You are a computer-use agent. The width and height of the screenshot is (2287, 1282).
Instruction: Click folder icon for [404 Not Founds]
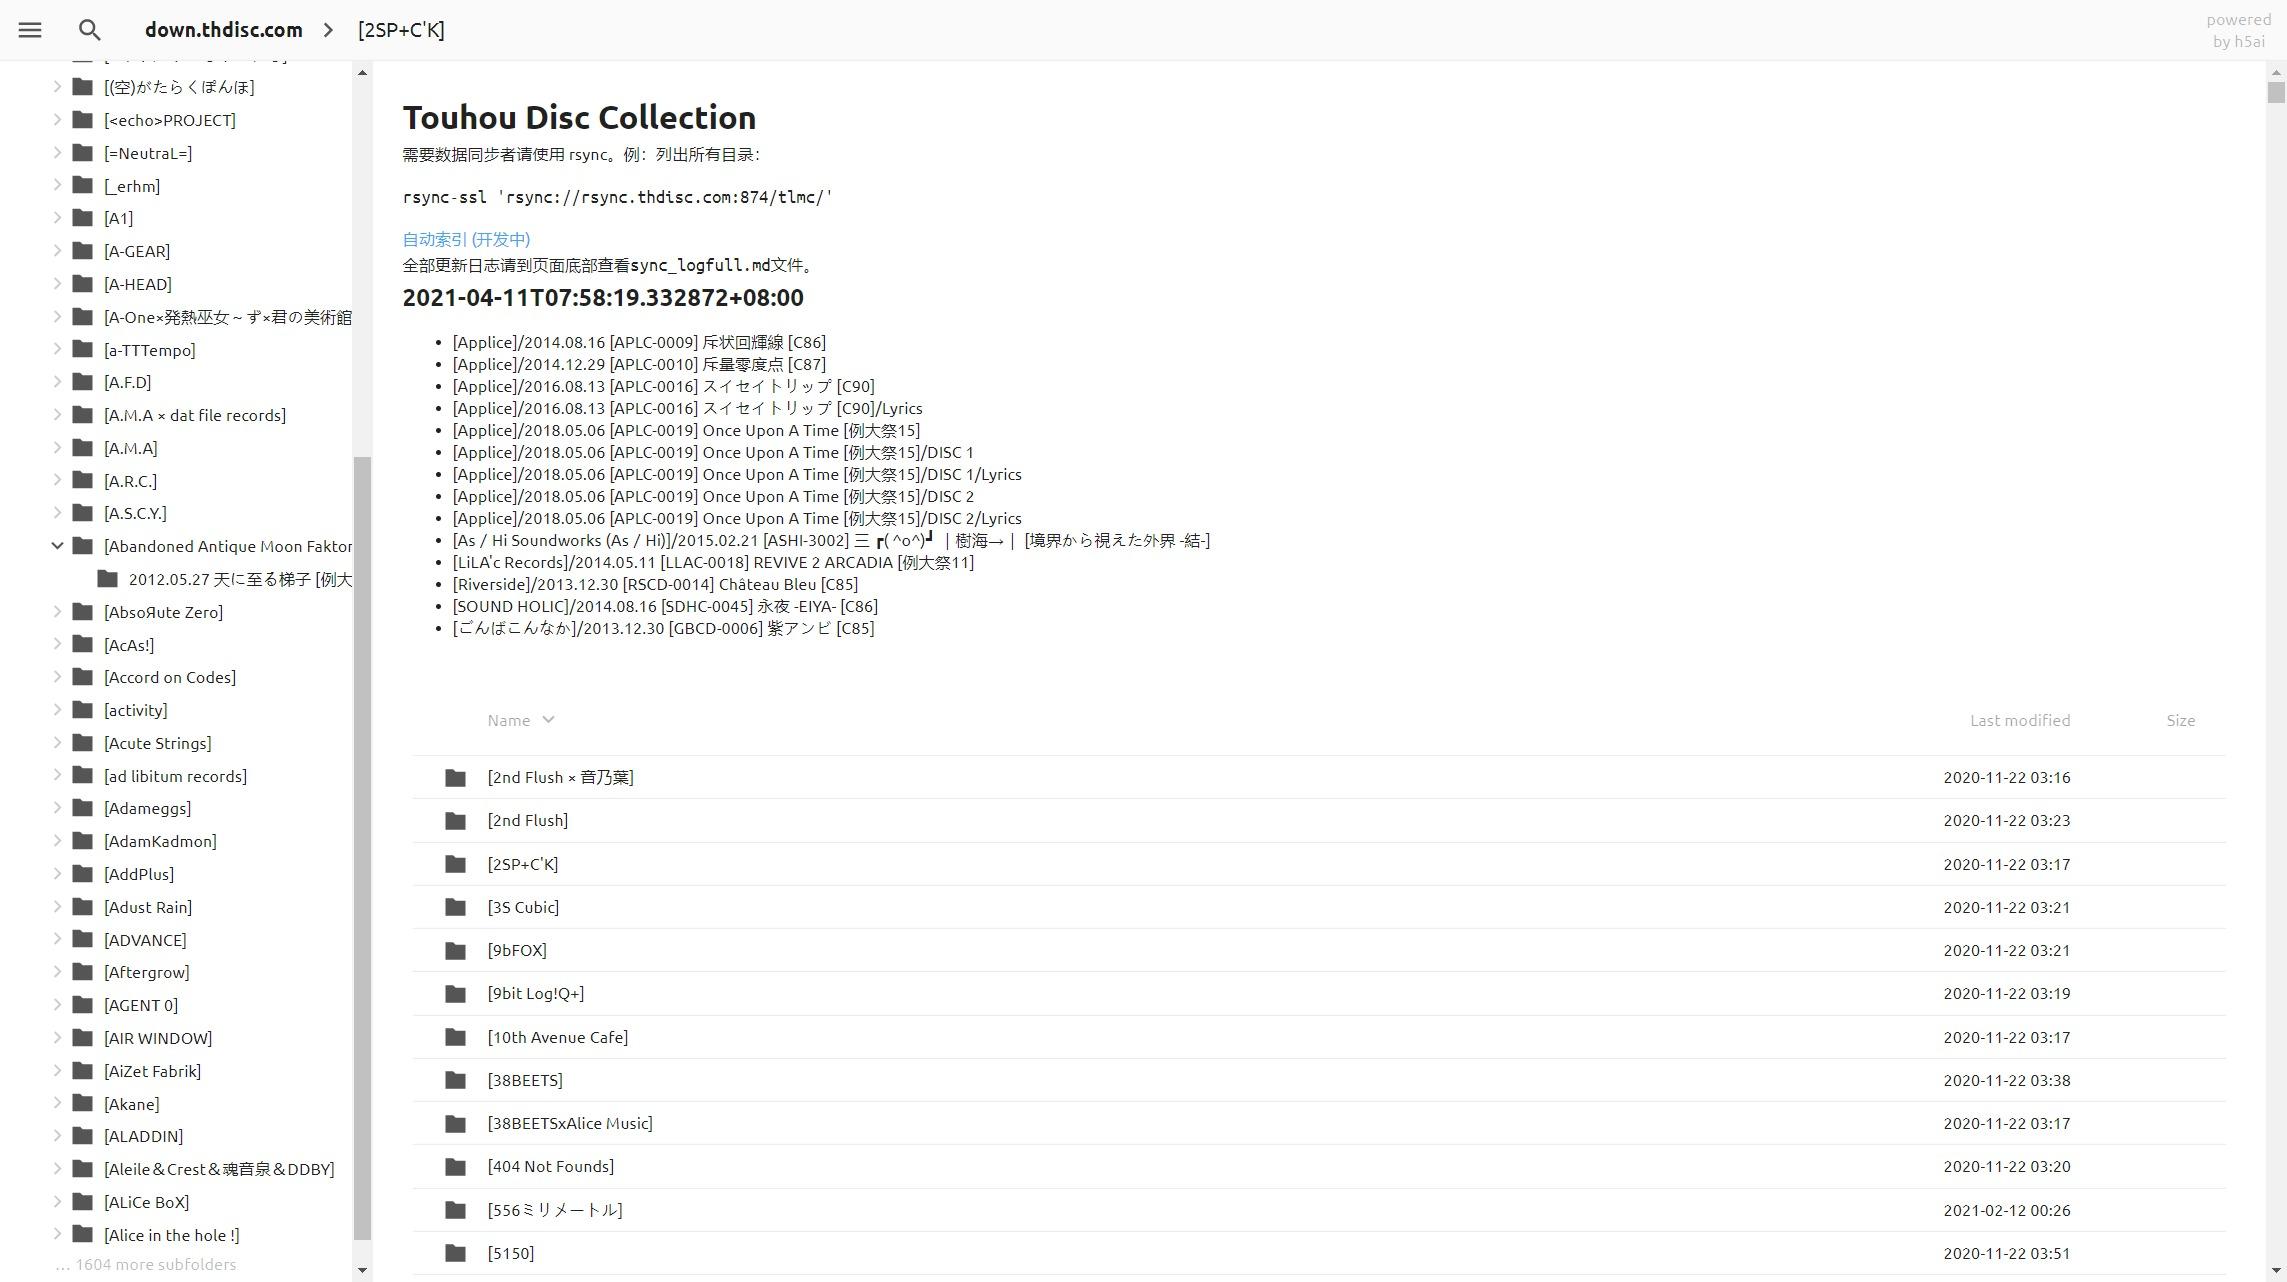[x=455, y=1167]
